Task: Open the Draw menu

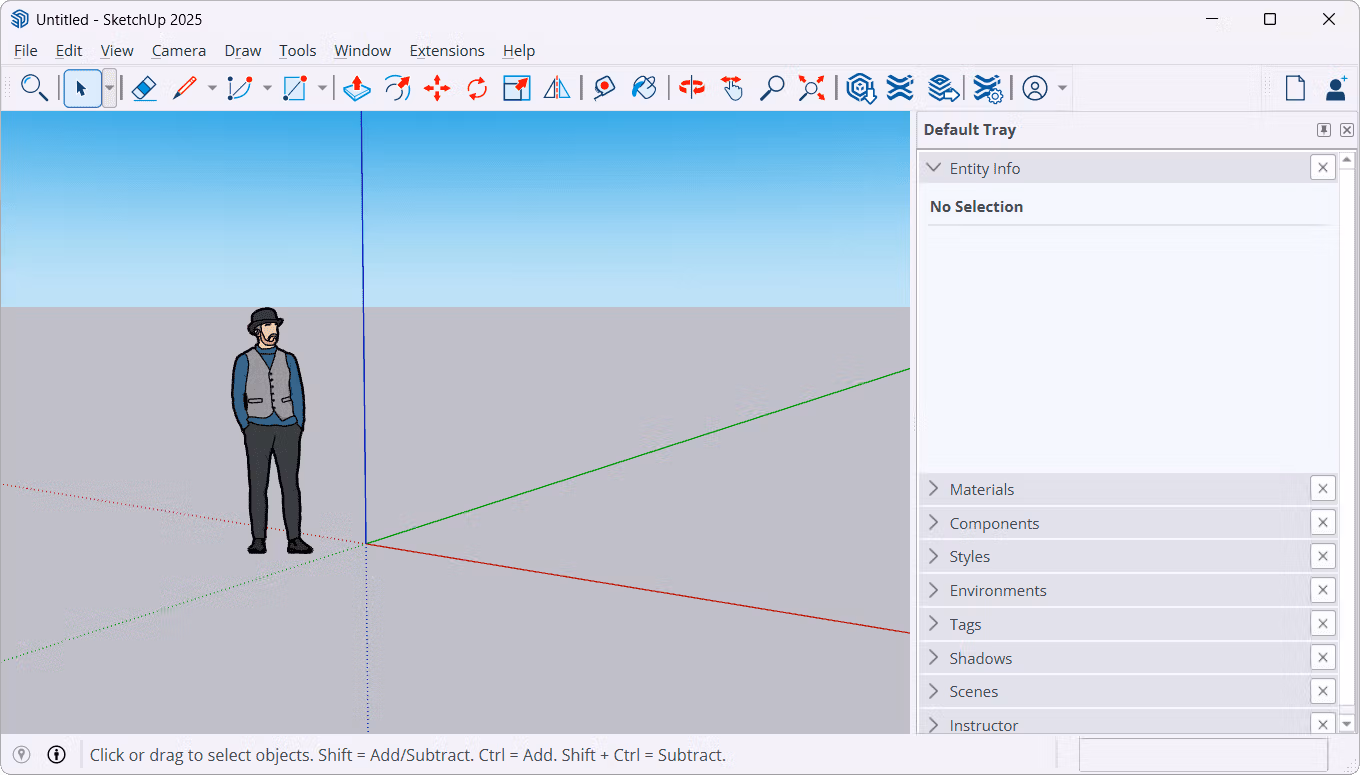Action: point(243,50)
